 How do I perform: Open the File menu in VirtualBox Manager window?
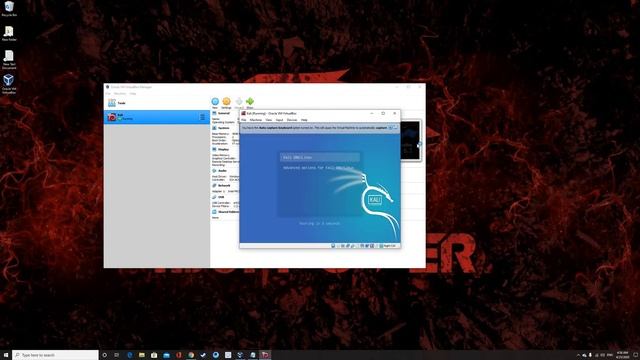[108, 93]
